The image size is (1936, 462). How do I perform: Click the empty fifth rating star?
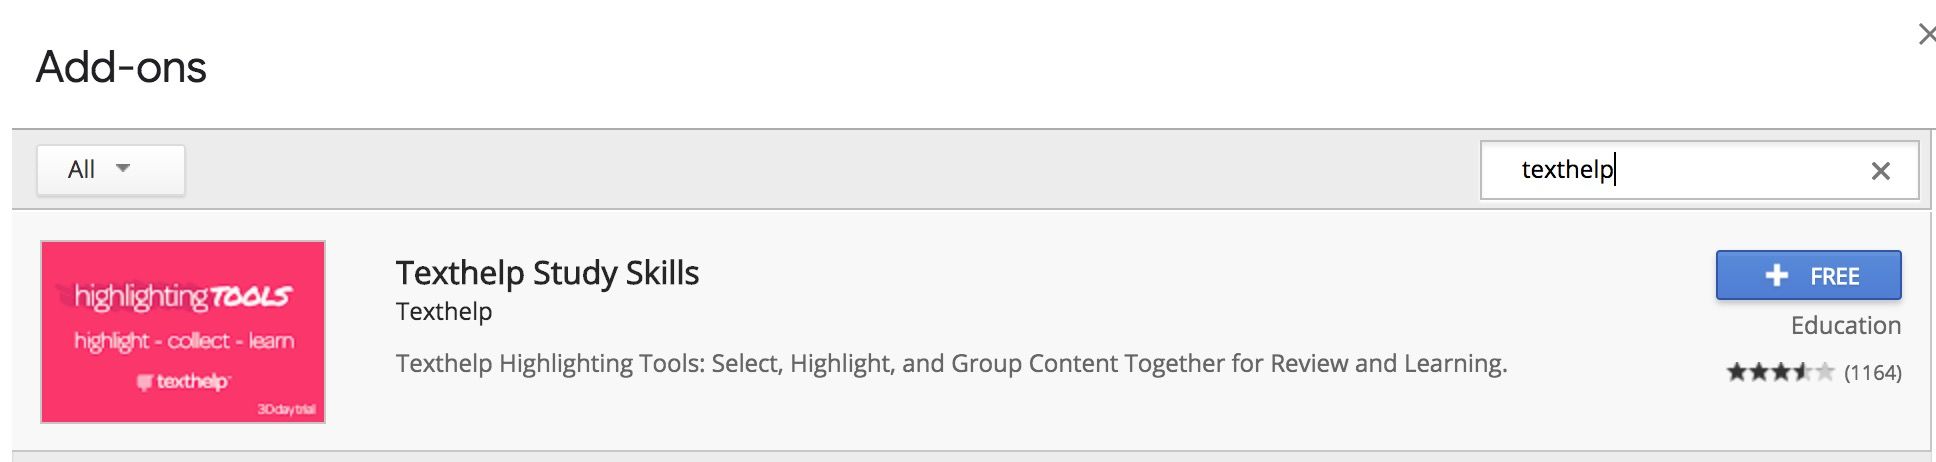(1824, 373)
